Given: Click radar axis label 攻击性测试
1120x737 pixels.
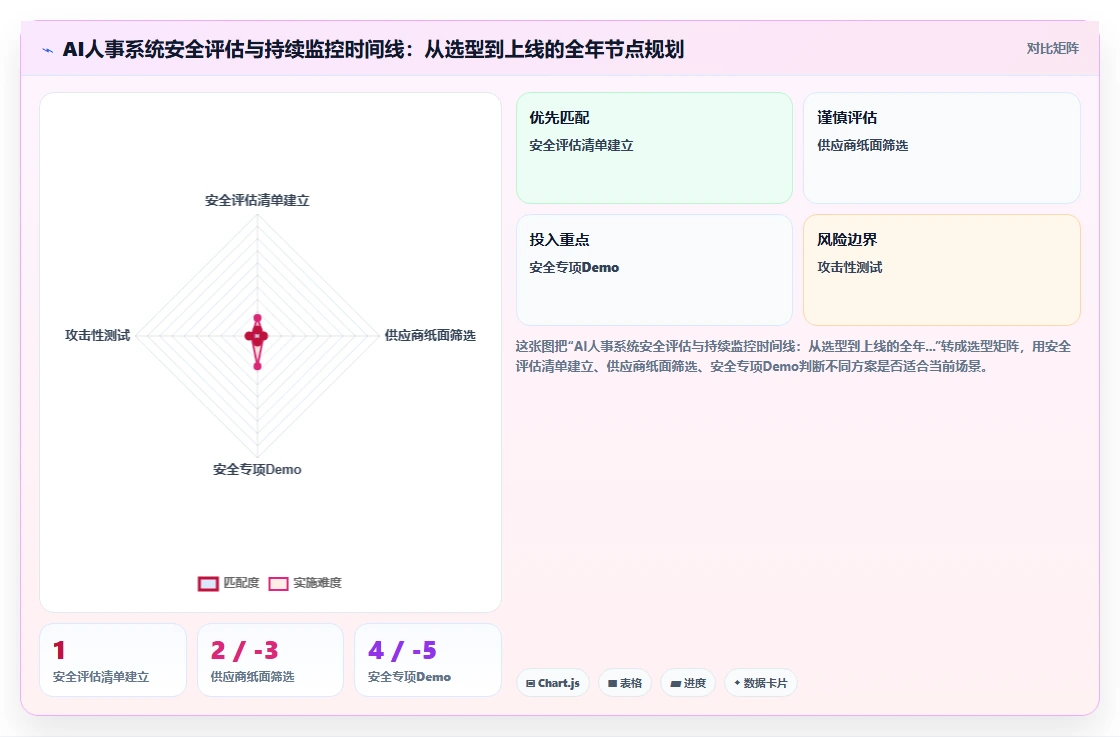Looking at the screenshot, I should [98, 335].
